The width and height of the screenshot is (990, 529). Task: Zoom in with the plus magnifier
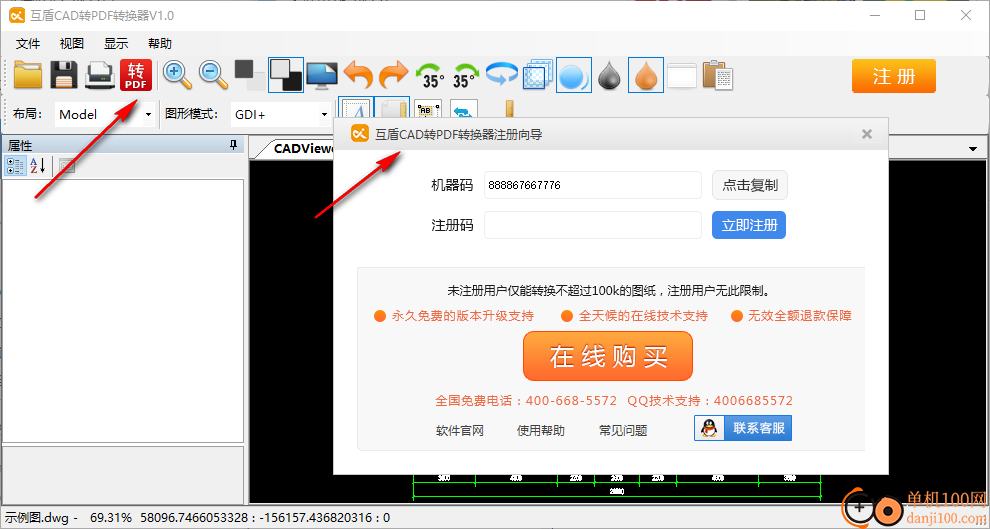coord(178,75)
